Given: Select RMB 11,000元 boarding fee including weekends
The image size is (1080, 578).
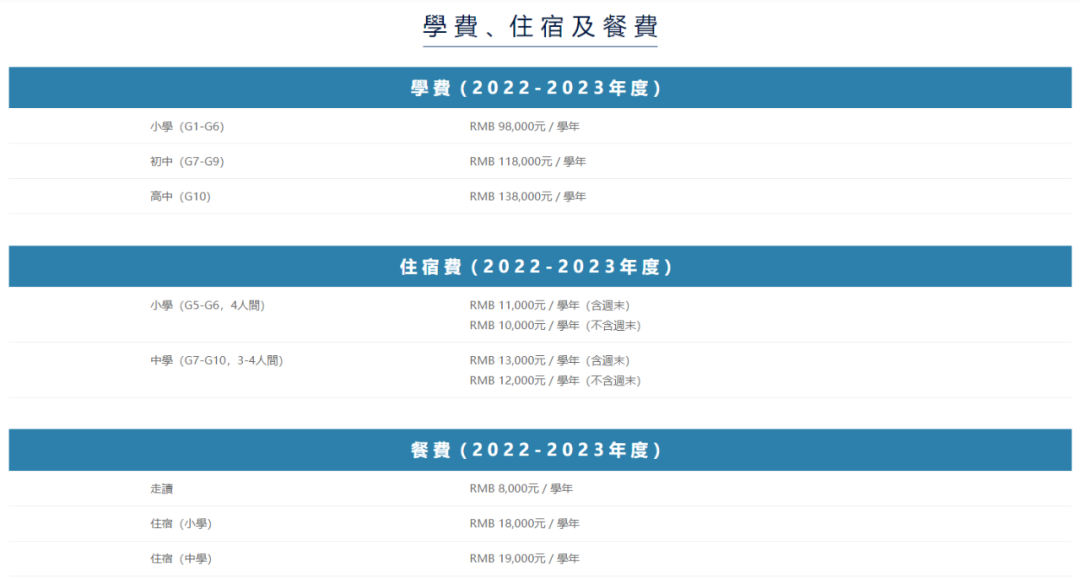Looking at the screenshot, I should point(549,305).
